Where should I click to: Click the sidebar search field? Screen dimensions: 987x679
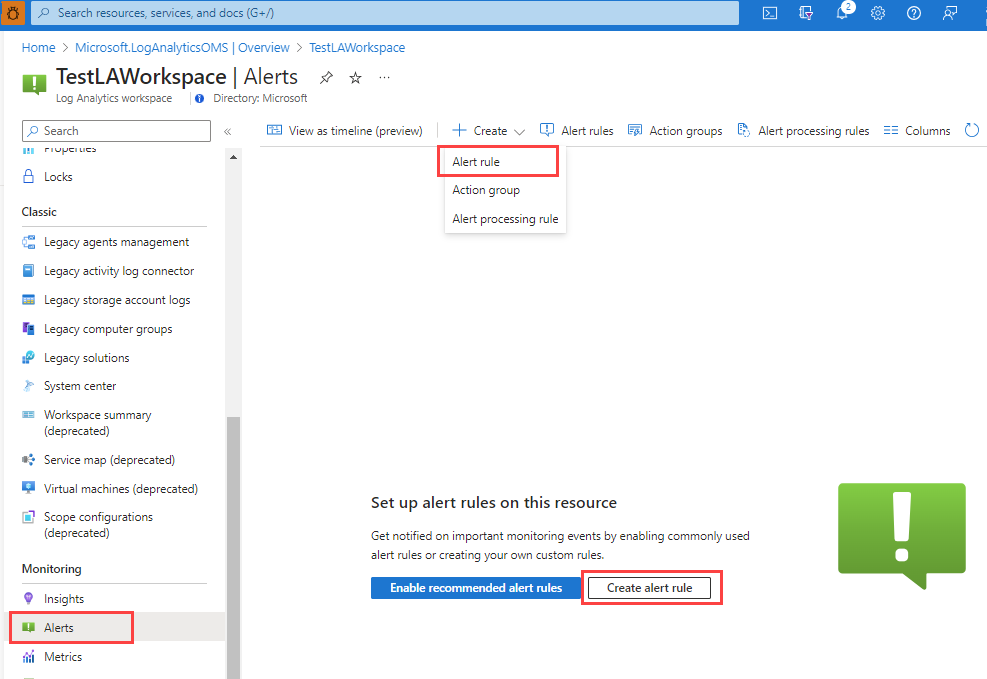pyautogui.click(x=115, y=130)
